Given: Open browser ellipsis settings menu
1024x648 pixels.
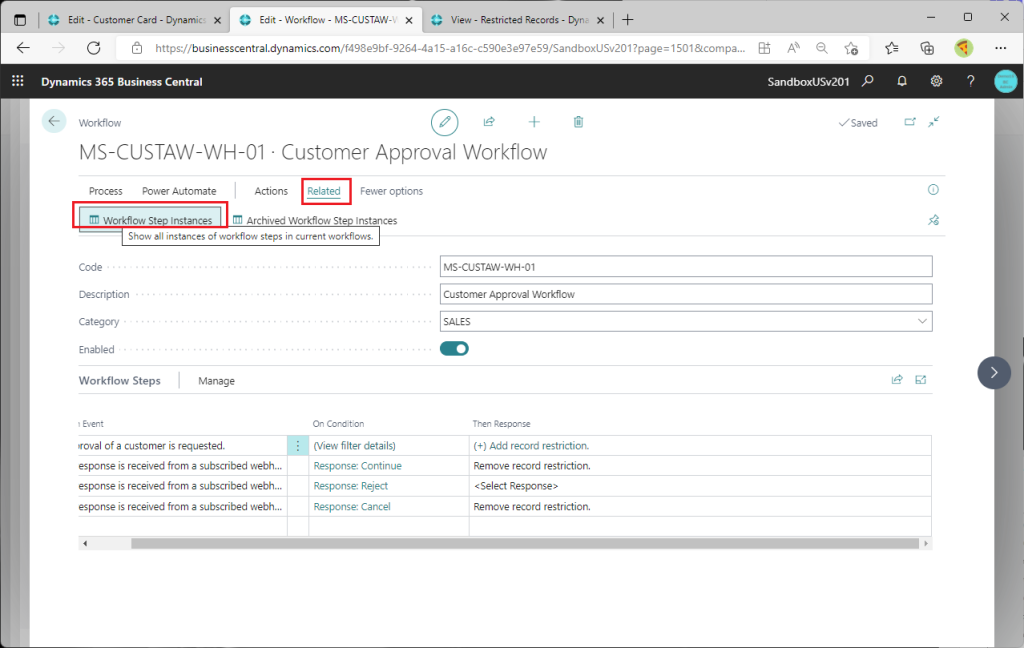Looking at the screenshot, I should point(1000,48).
